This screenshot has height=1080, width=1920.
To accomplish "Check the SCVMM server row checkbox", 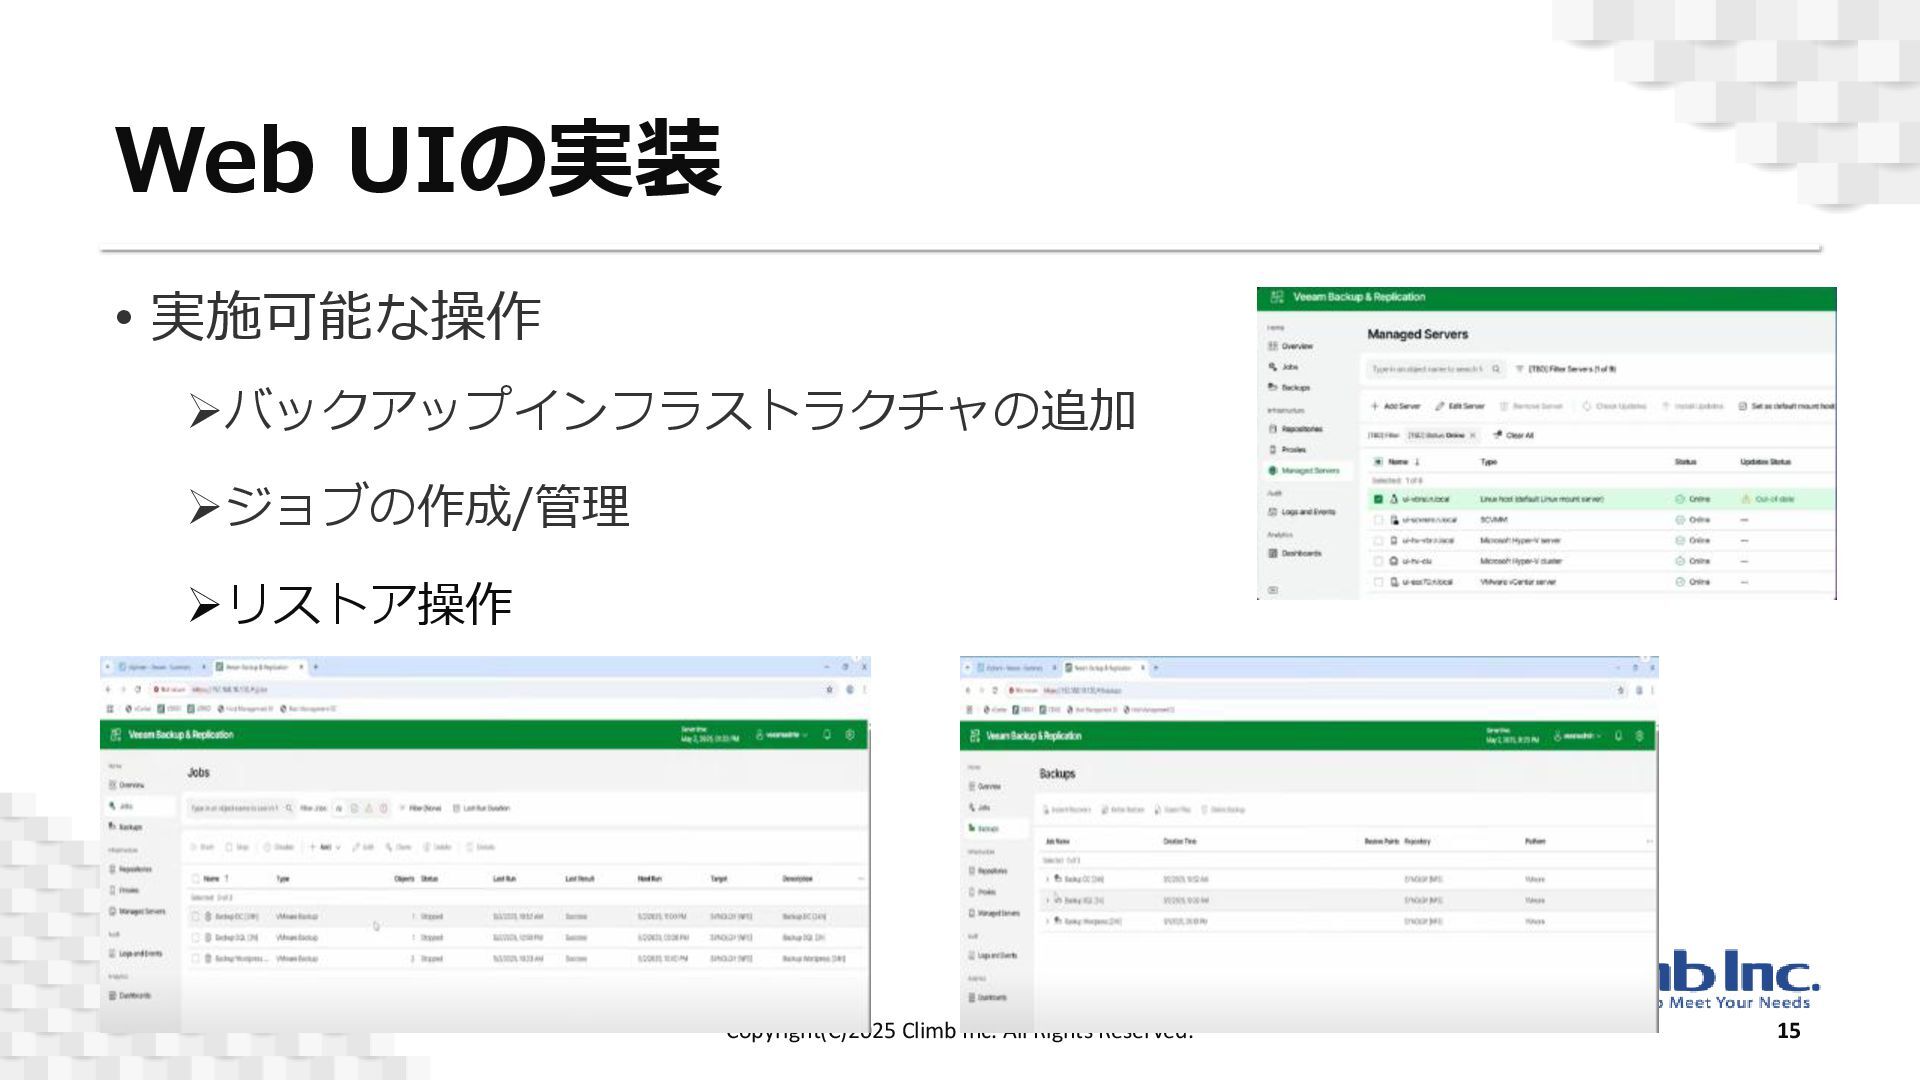I will pos(1378,520).
